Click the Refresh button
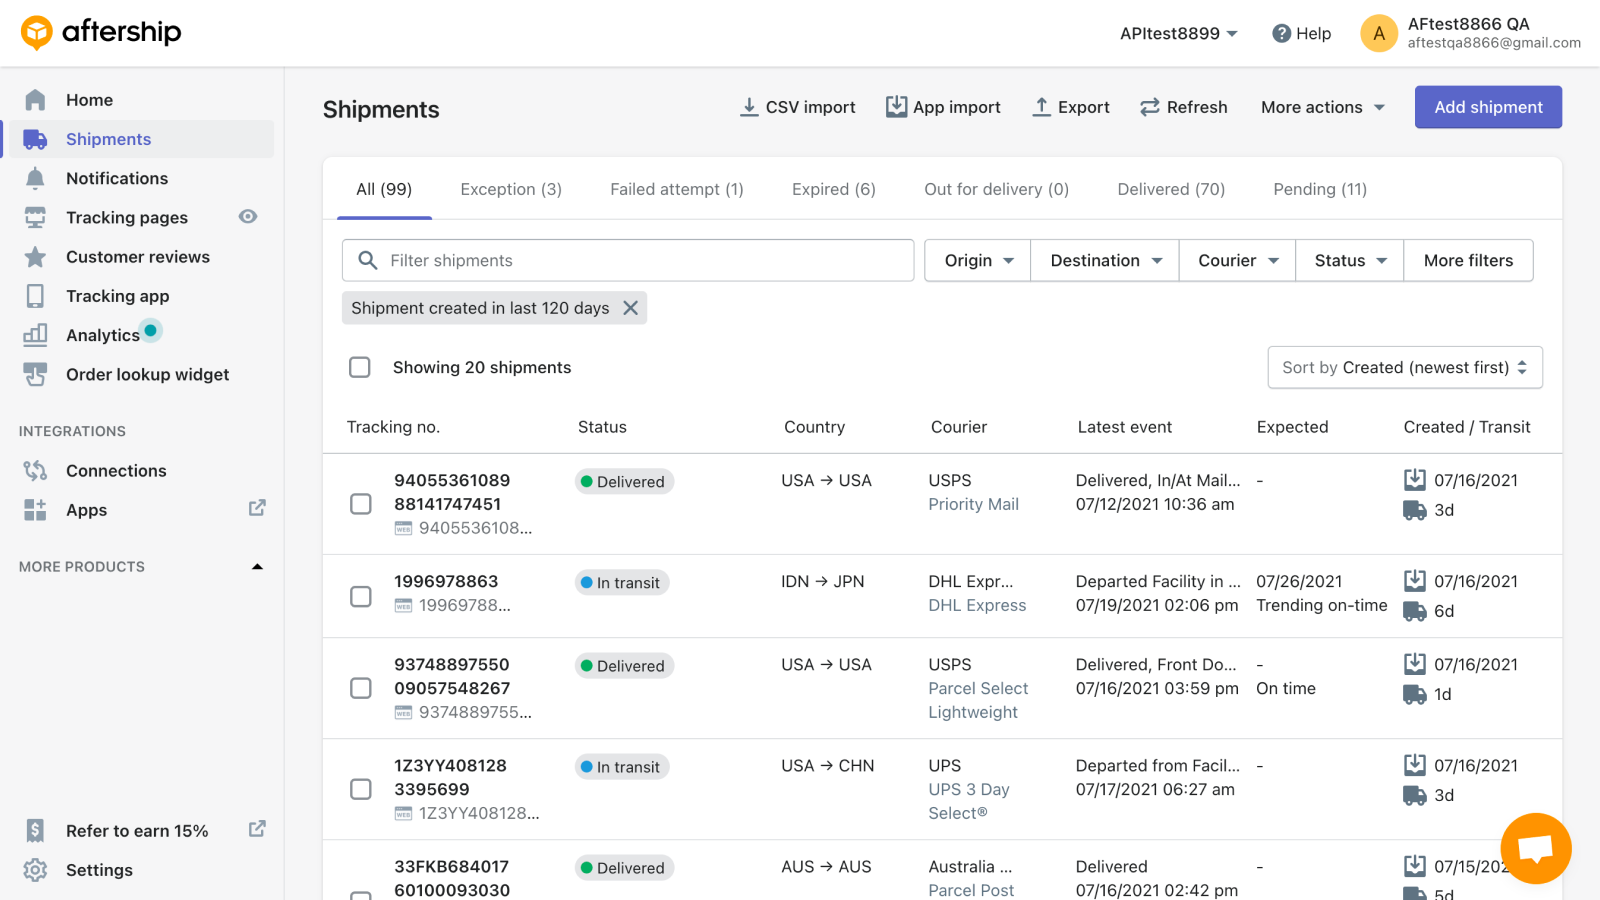The image size is (1600, 900). [1183, 107]
